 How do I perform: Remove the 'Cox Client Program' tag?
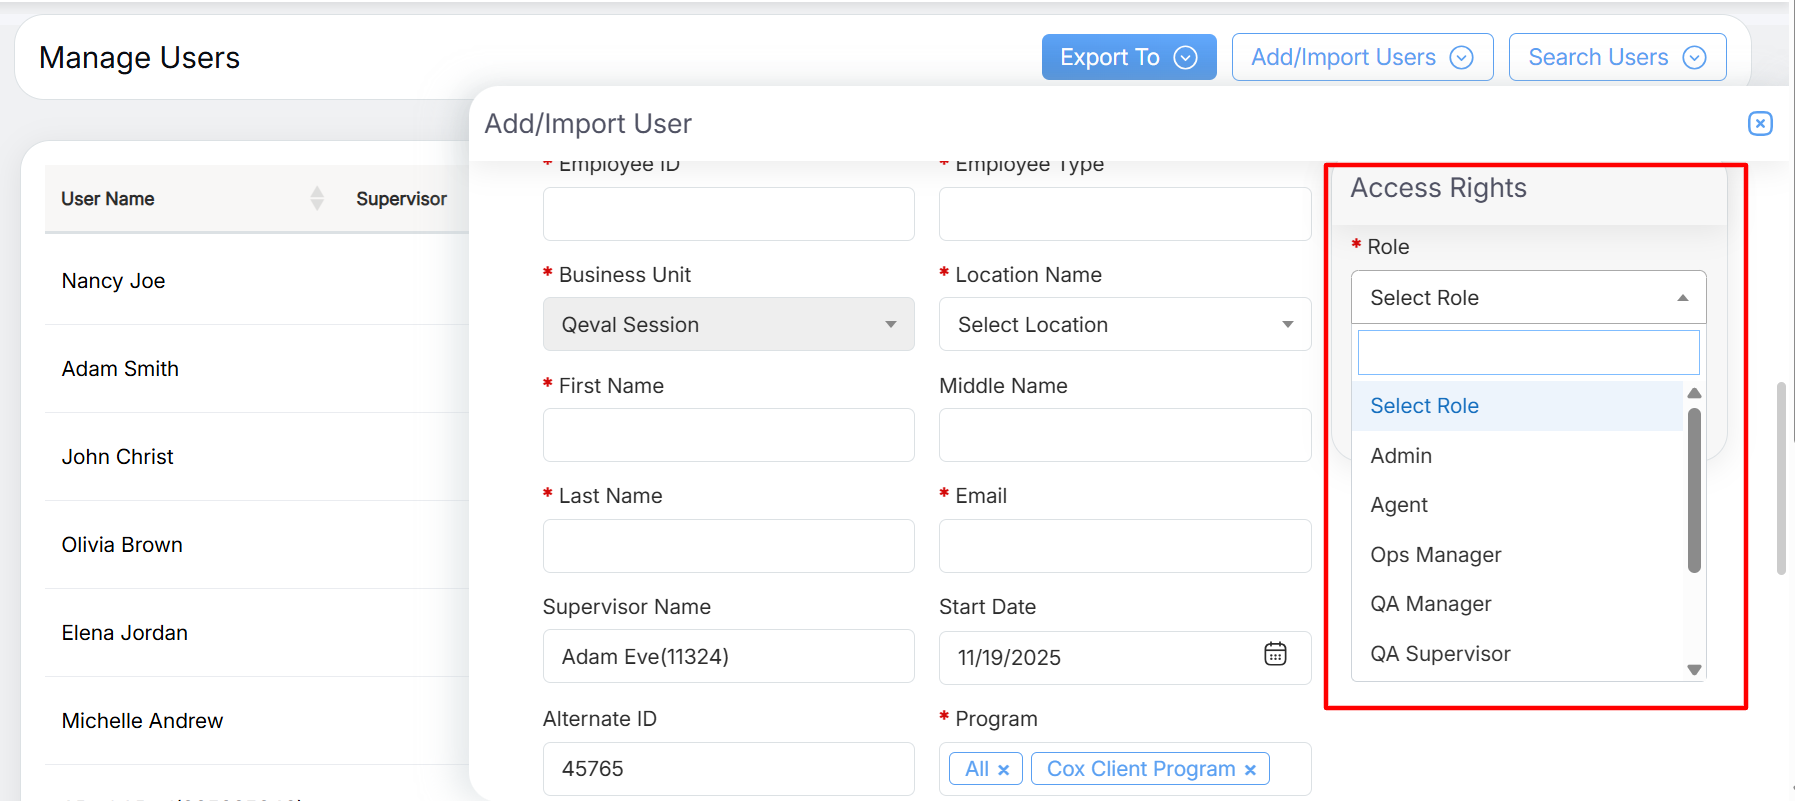pyautogui.click(x=1250, y=770)
